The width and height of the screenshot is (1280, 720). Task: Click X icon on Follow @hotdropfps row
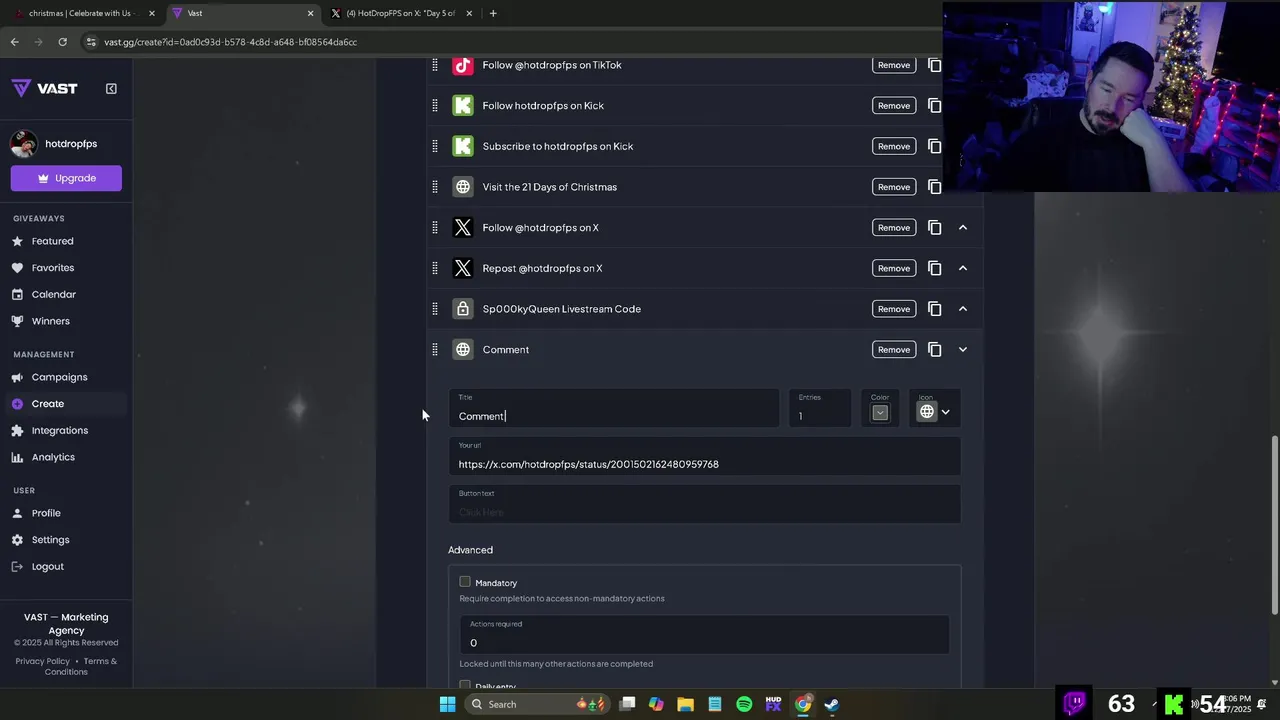[462, 227]
